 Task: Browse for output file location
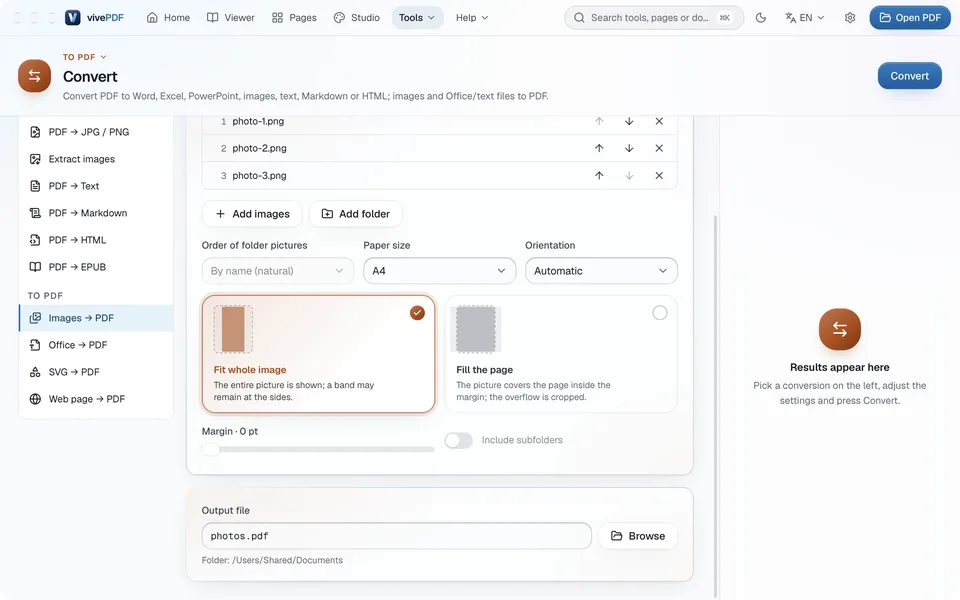click(638, 536)
